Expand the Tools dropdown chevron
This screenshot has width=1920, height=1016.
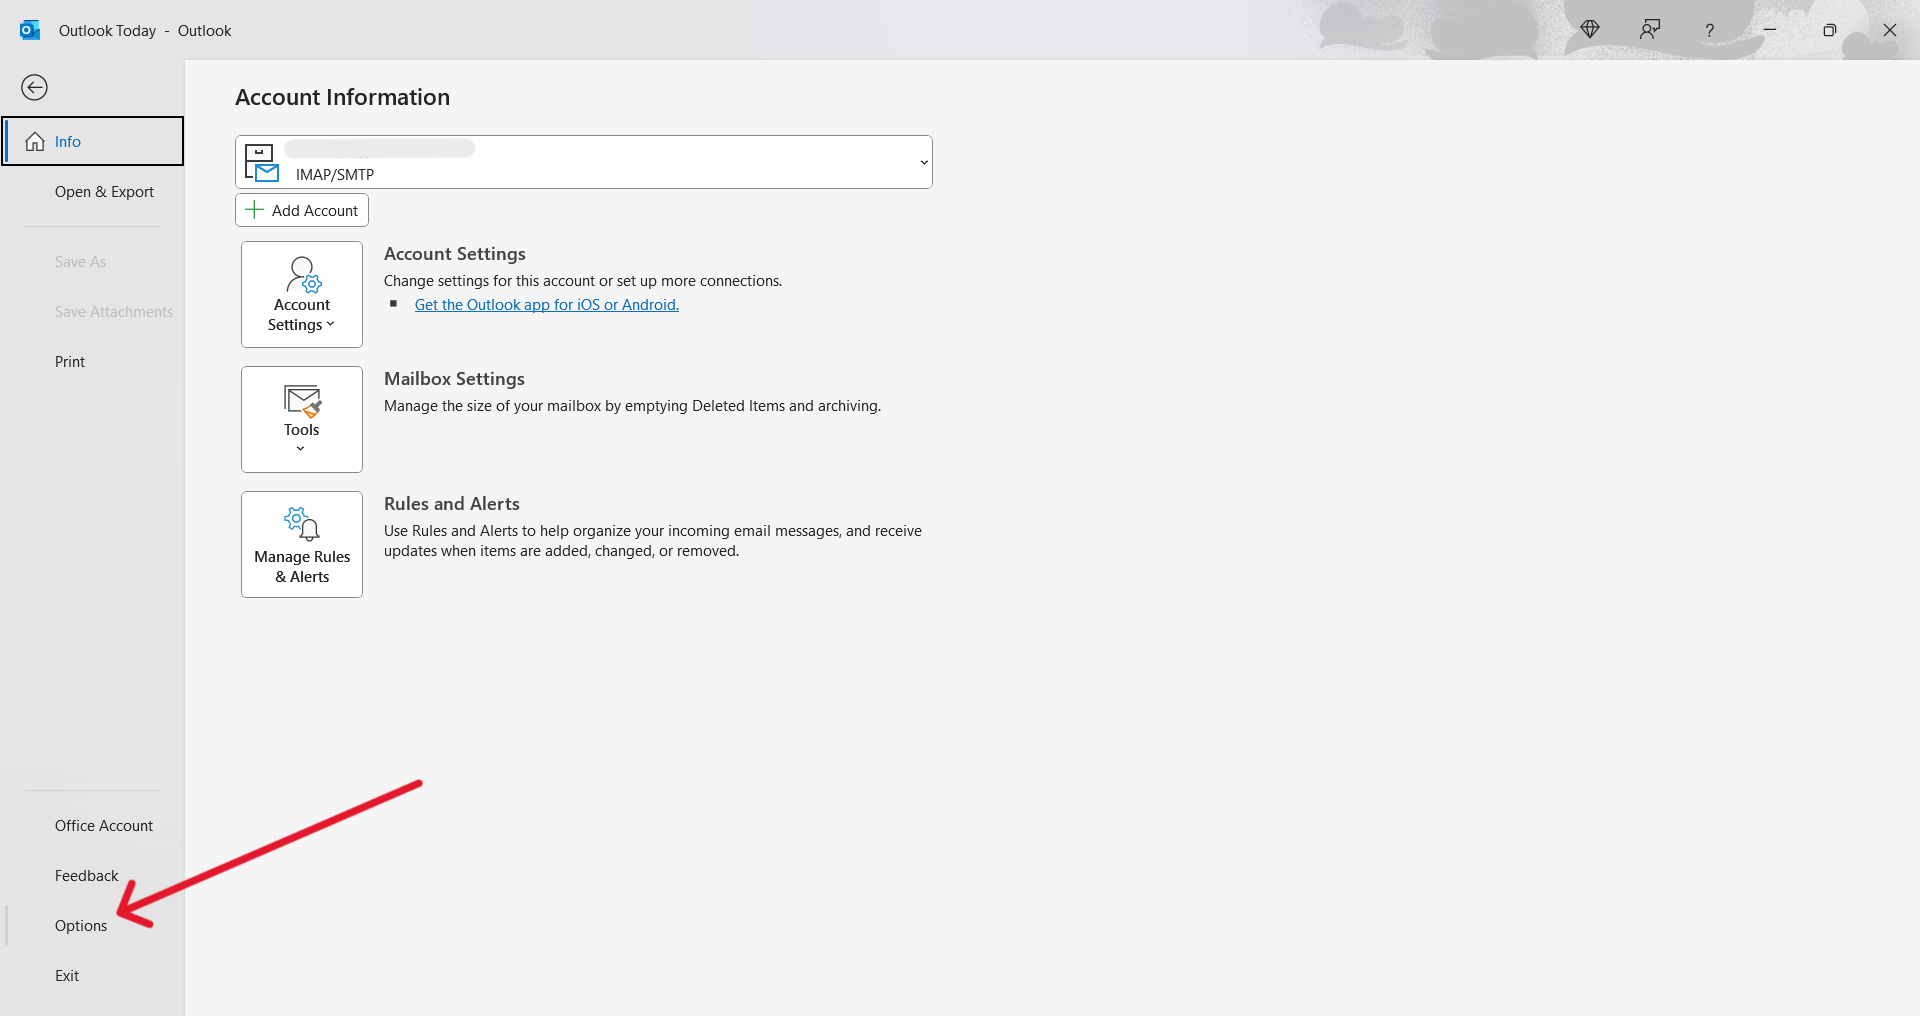[x=301, y=449]
